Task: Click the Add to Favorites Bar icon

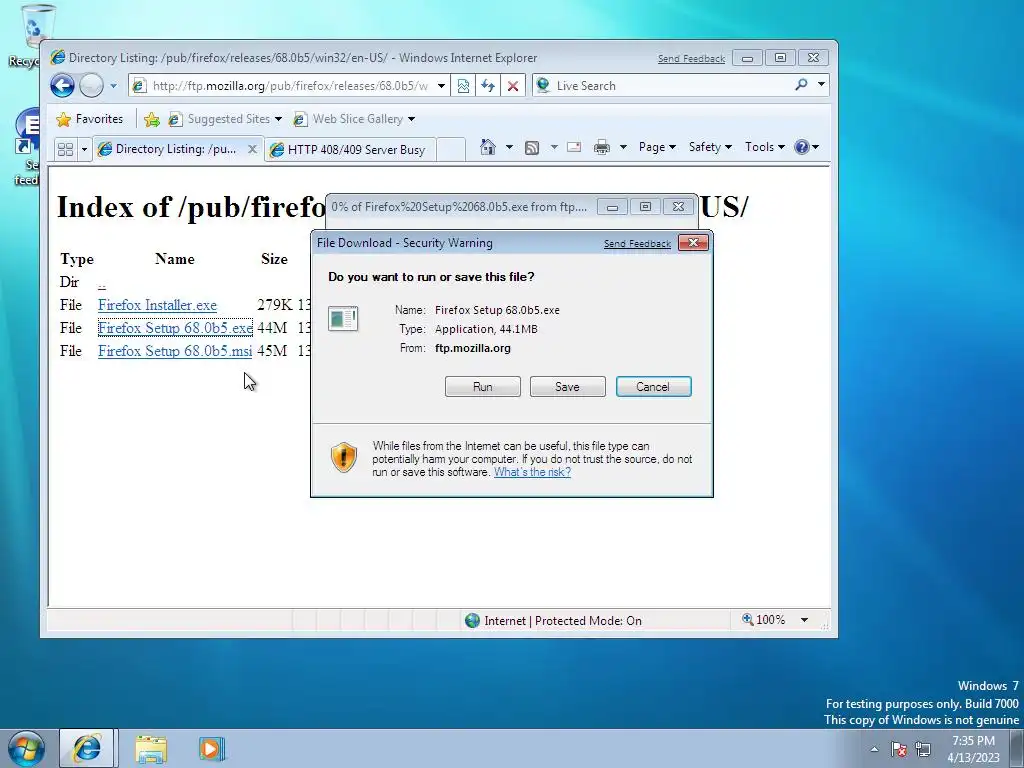Action: click(x=152, y=119)
